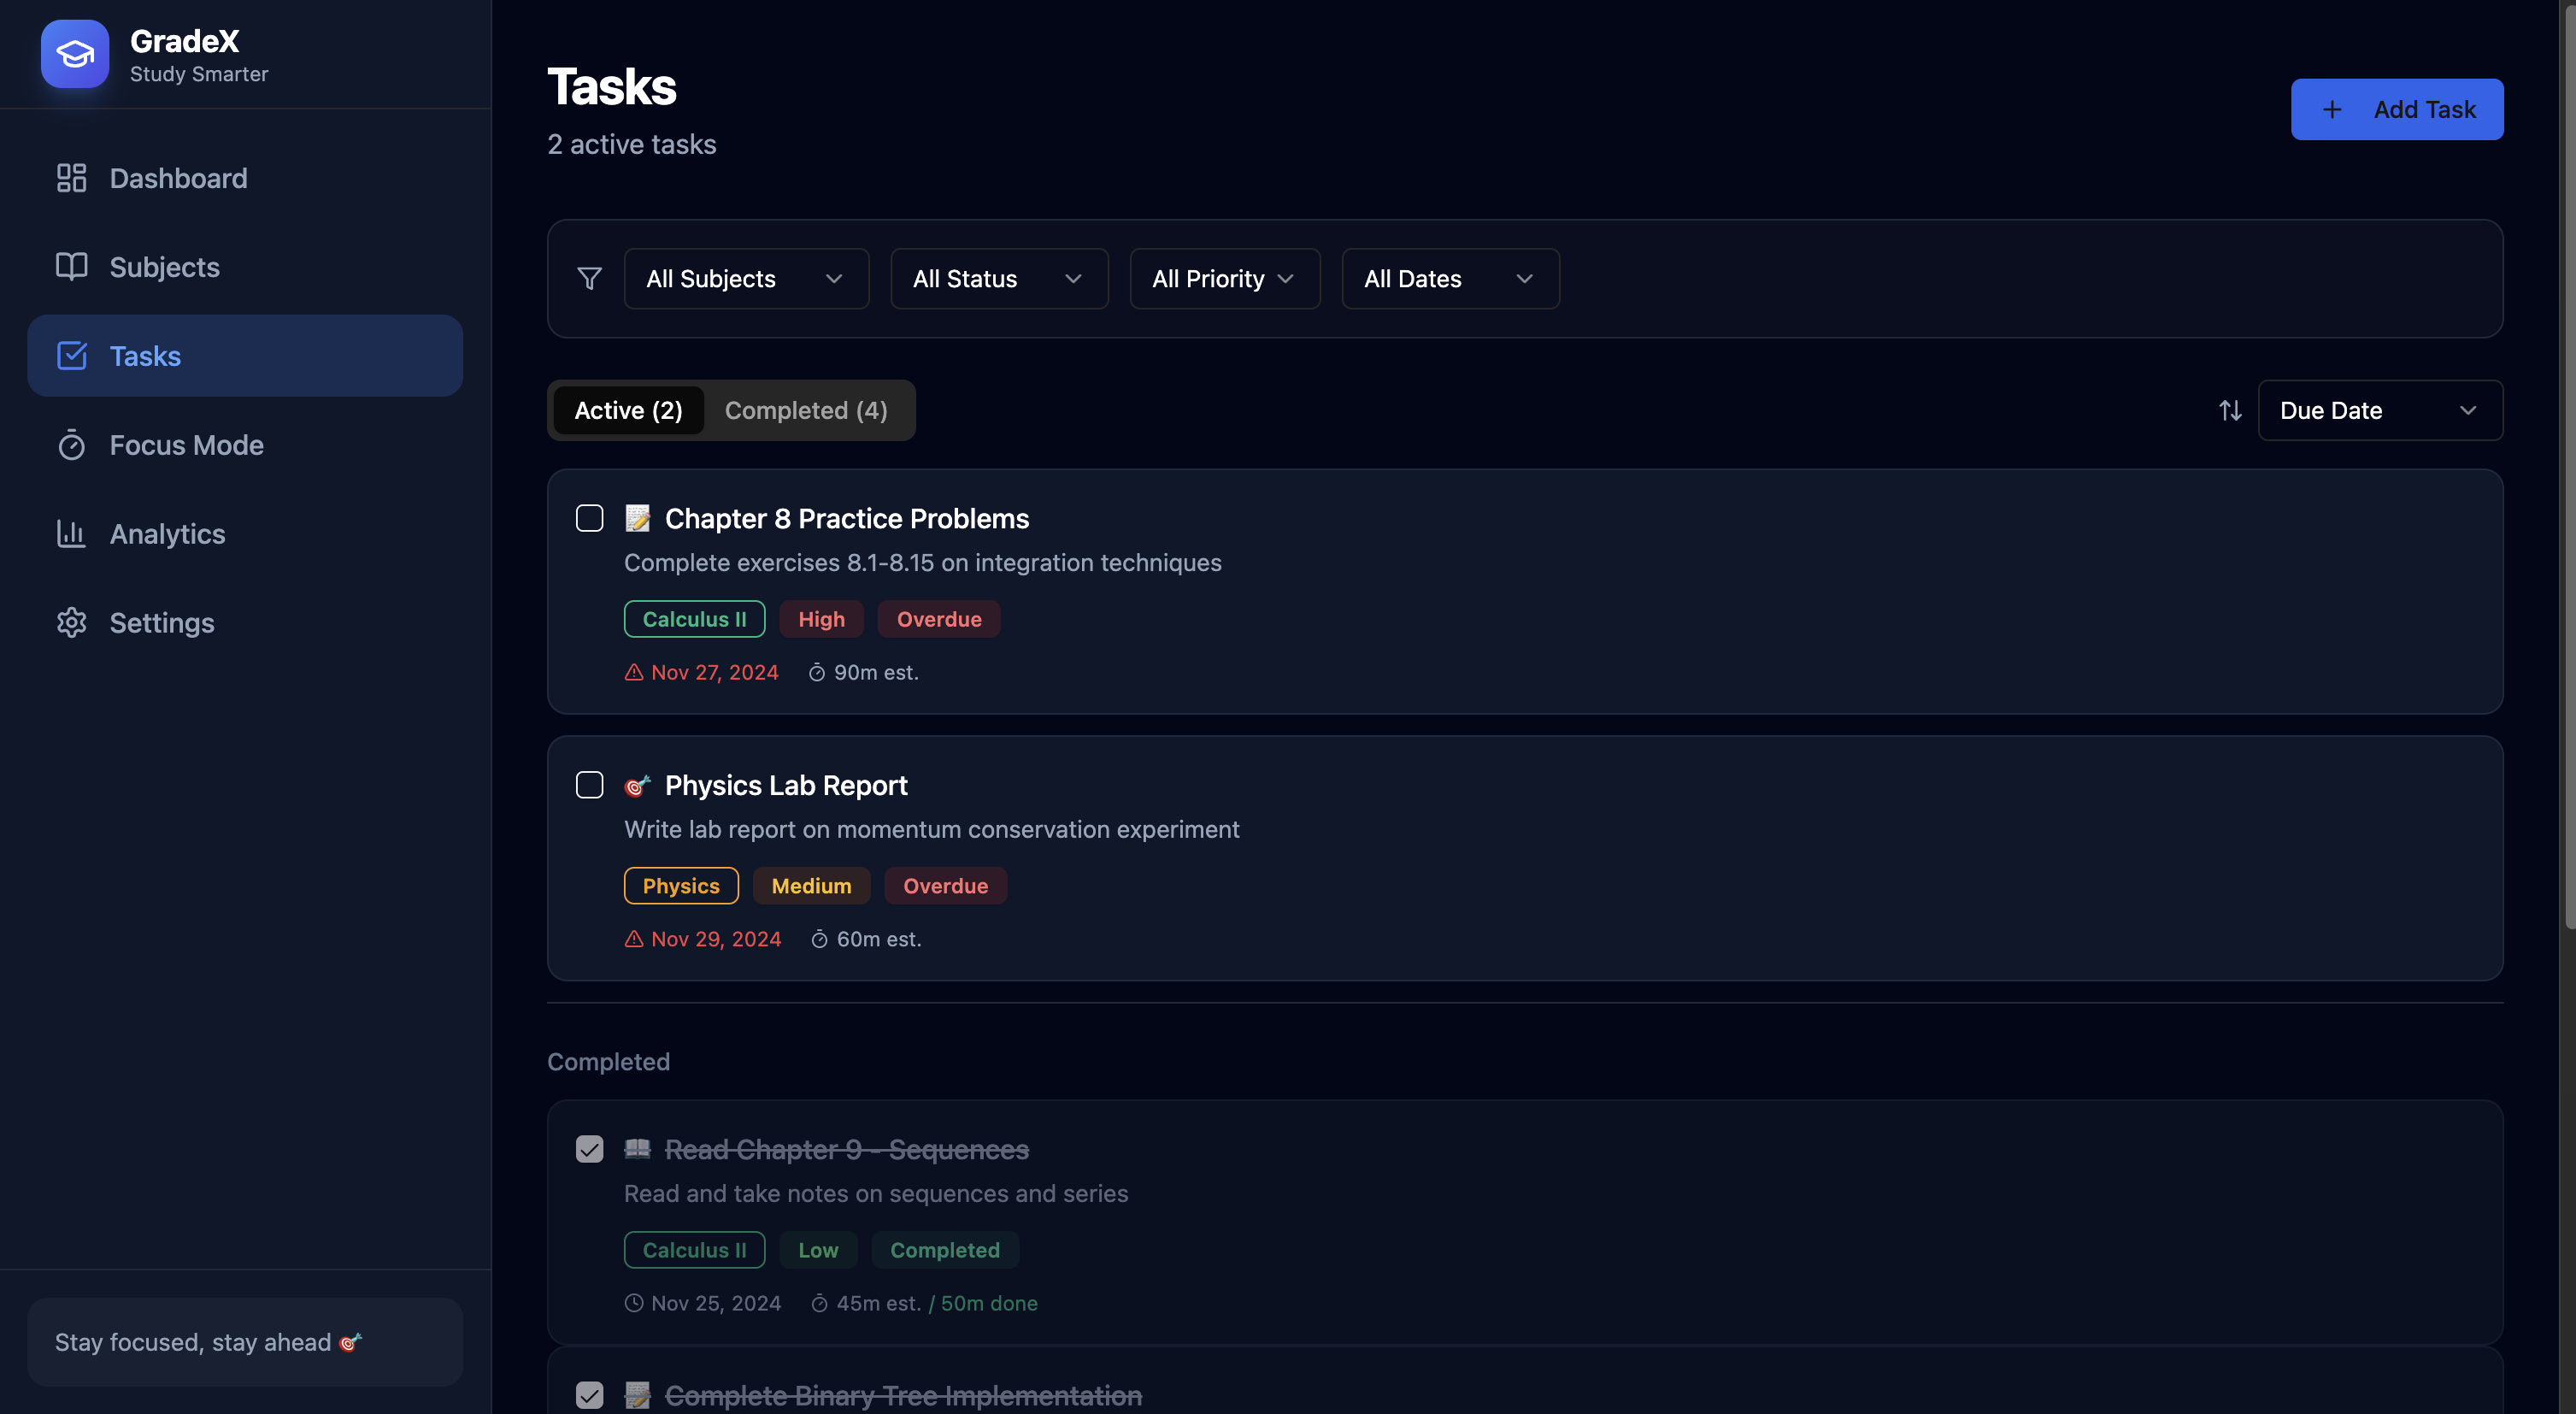2576x1414 pixels.
Task: Open Settings via the gear icon
Action: point(71,623)
